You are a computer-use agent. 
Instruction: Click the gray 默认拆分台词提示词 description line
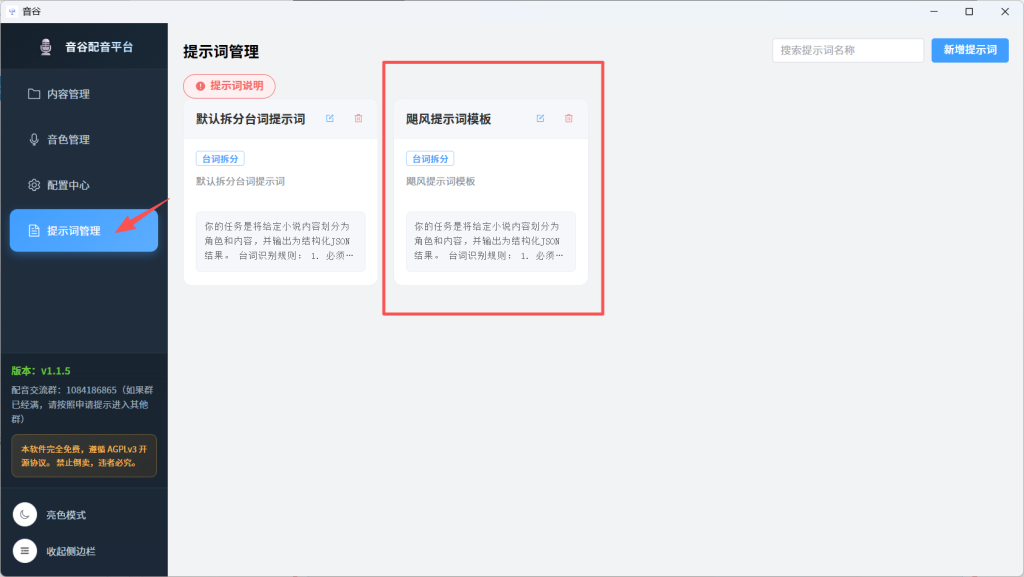[240, 181]
